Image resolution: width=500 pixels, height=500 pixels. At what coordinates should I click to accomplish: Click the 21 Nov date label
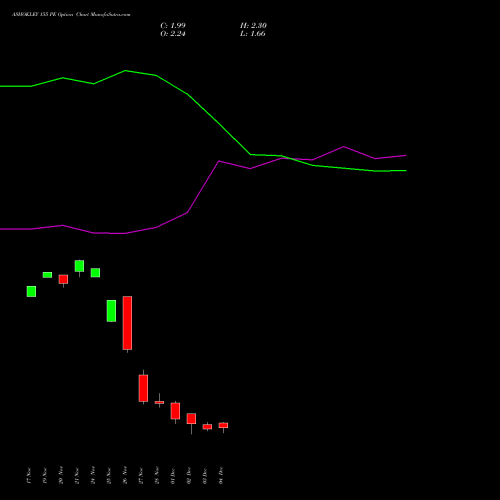click(x=77, y=476)
